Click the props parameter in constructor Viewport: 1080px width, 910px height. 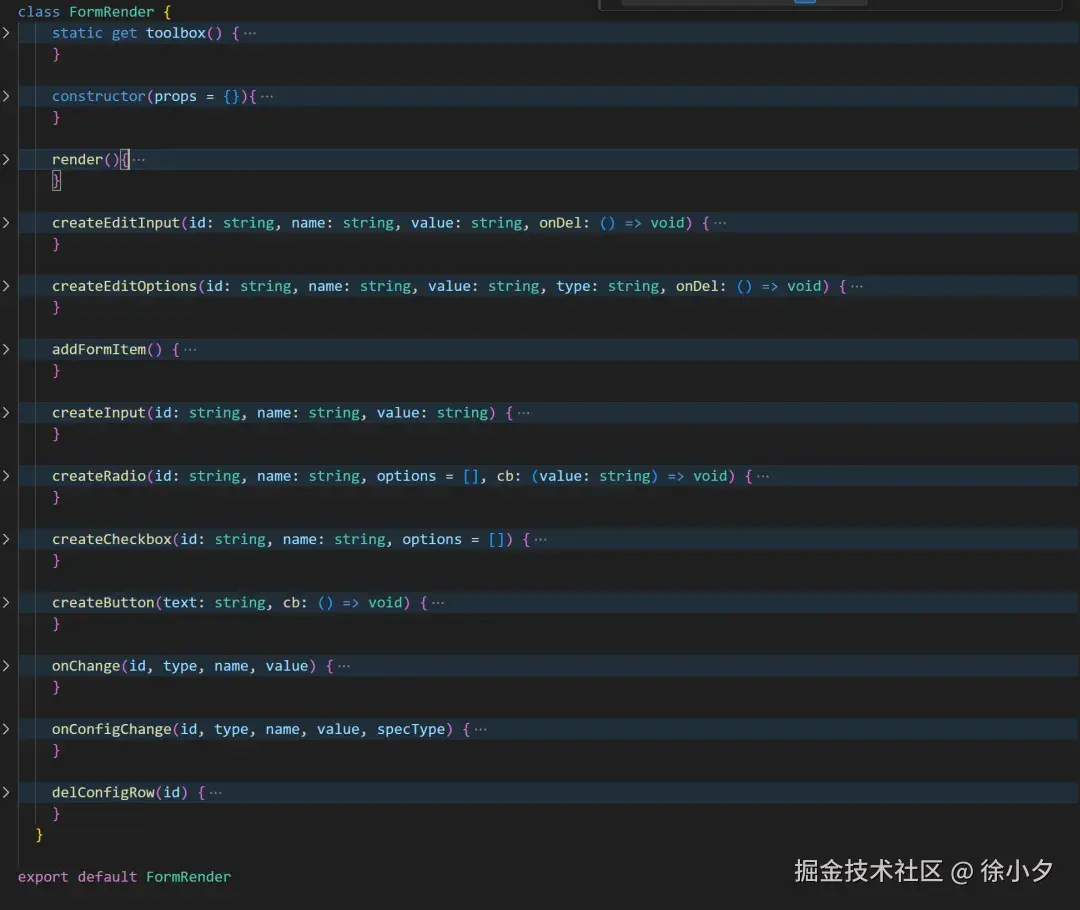click(x=176, y=96)
